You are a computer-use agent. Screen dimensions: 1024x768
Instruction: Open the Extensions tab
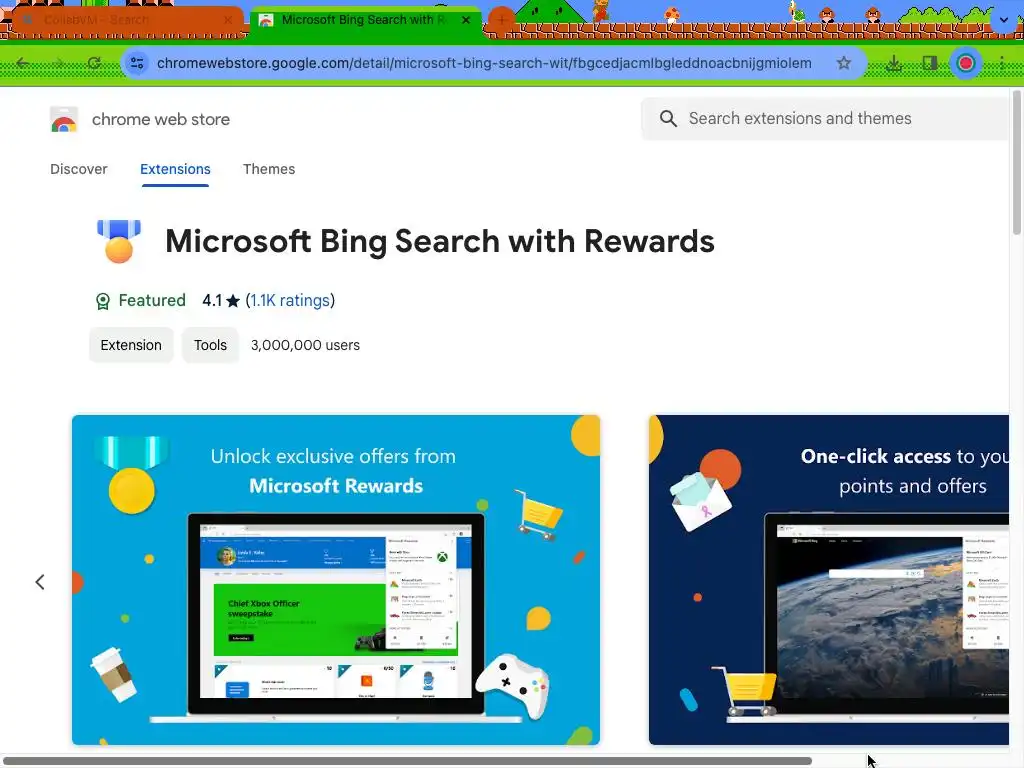click(x=175, y=169)
